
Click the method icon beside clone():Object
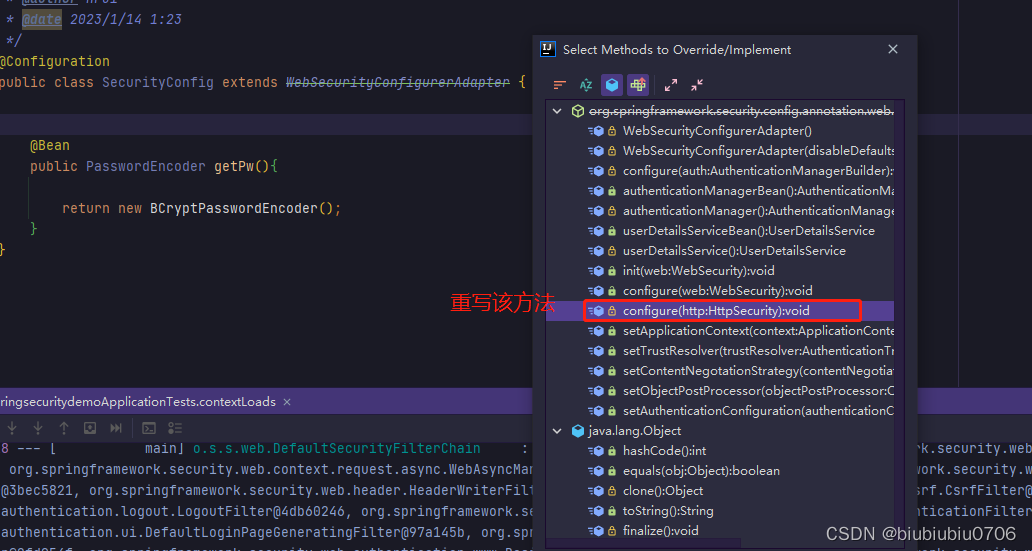[596, 491]
